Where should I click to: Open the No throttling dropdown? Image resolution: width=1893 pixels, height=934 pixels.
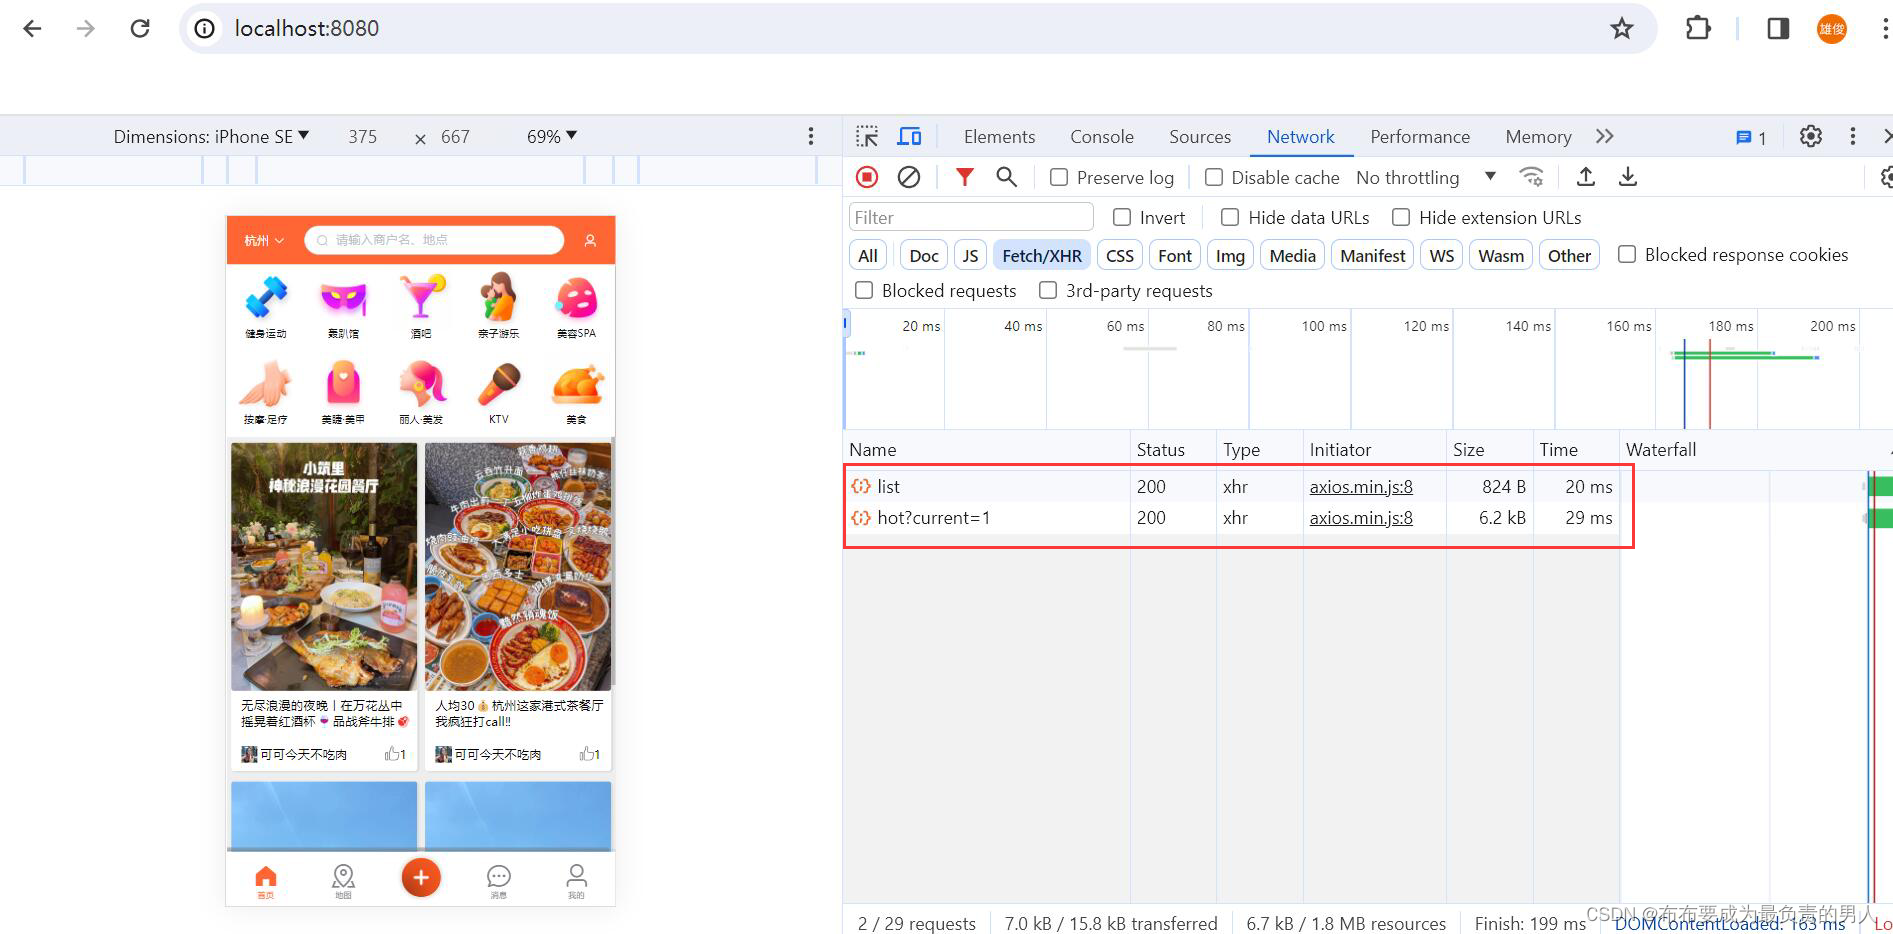1425,177
